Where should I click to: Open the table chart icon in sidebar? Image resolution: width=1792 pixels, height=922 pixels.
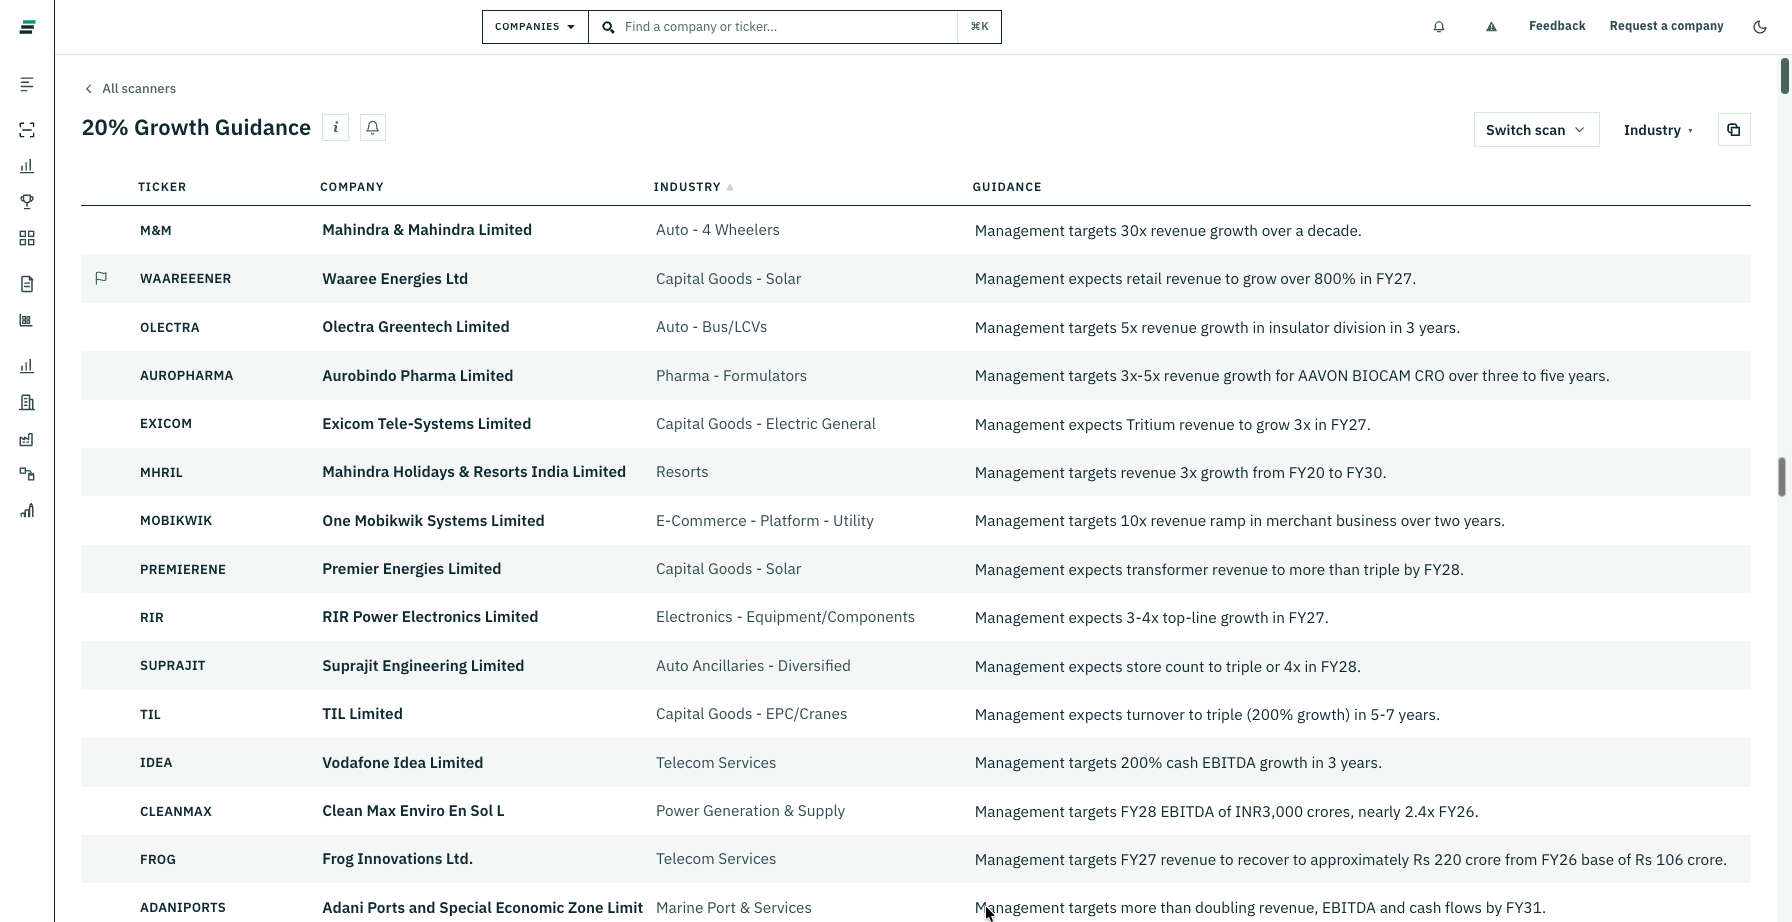tap(27, 321)
